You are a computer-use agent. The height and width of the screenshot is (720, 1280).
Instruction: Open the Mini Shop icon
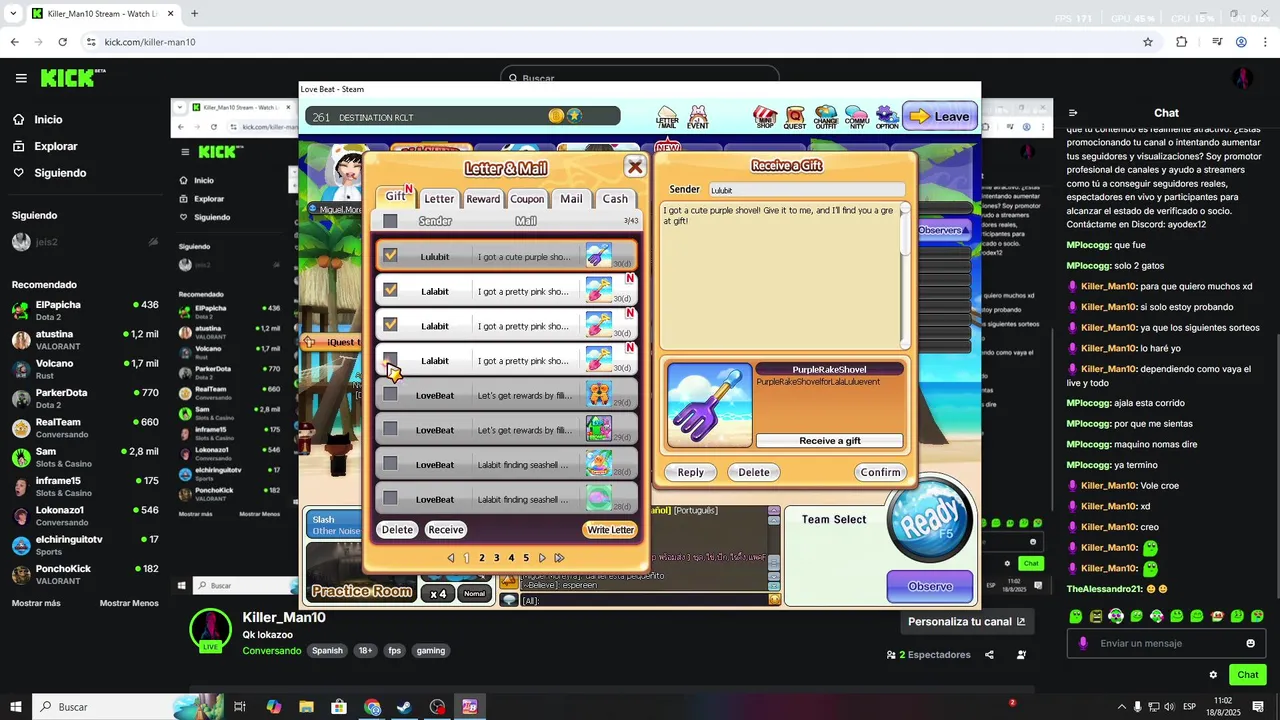coord(765,117)
